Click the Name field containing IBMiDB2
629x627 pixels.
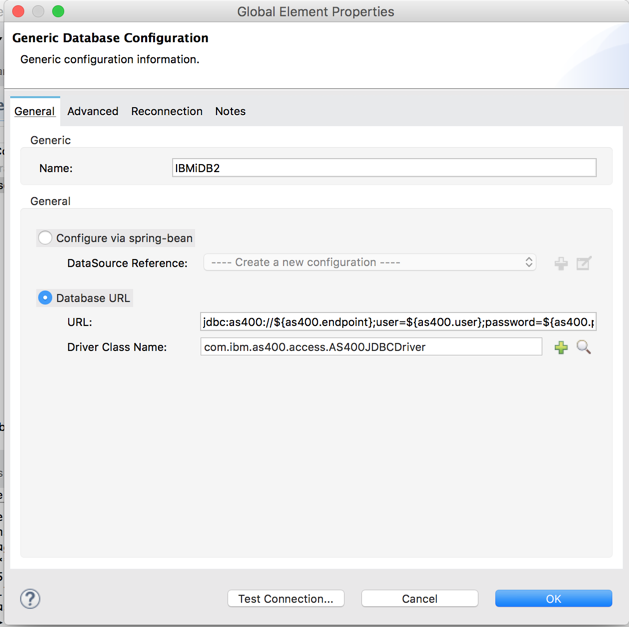click(384, 168)
